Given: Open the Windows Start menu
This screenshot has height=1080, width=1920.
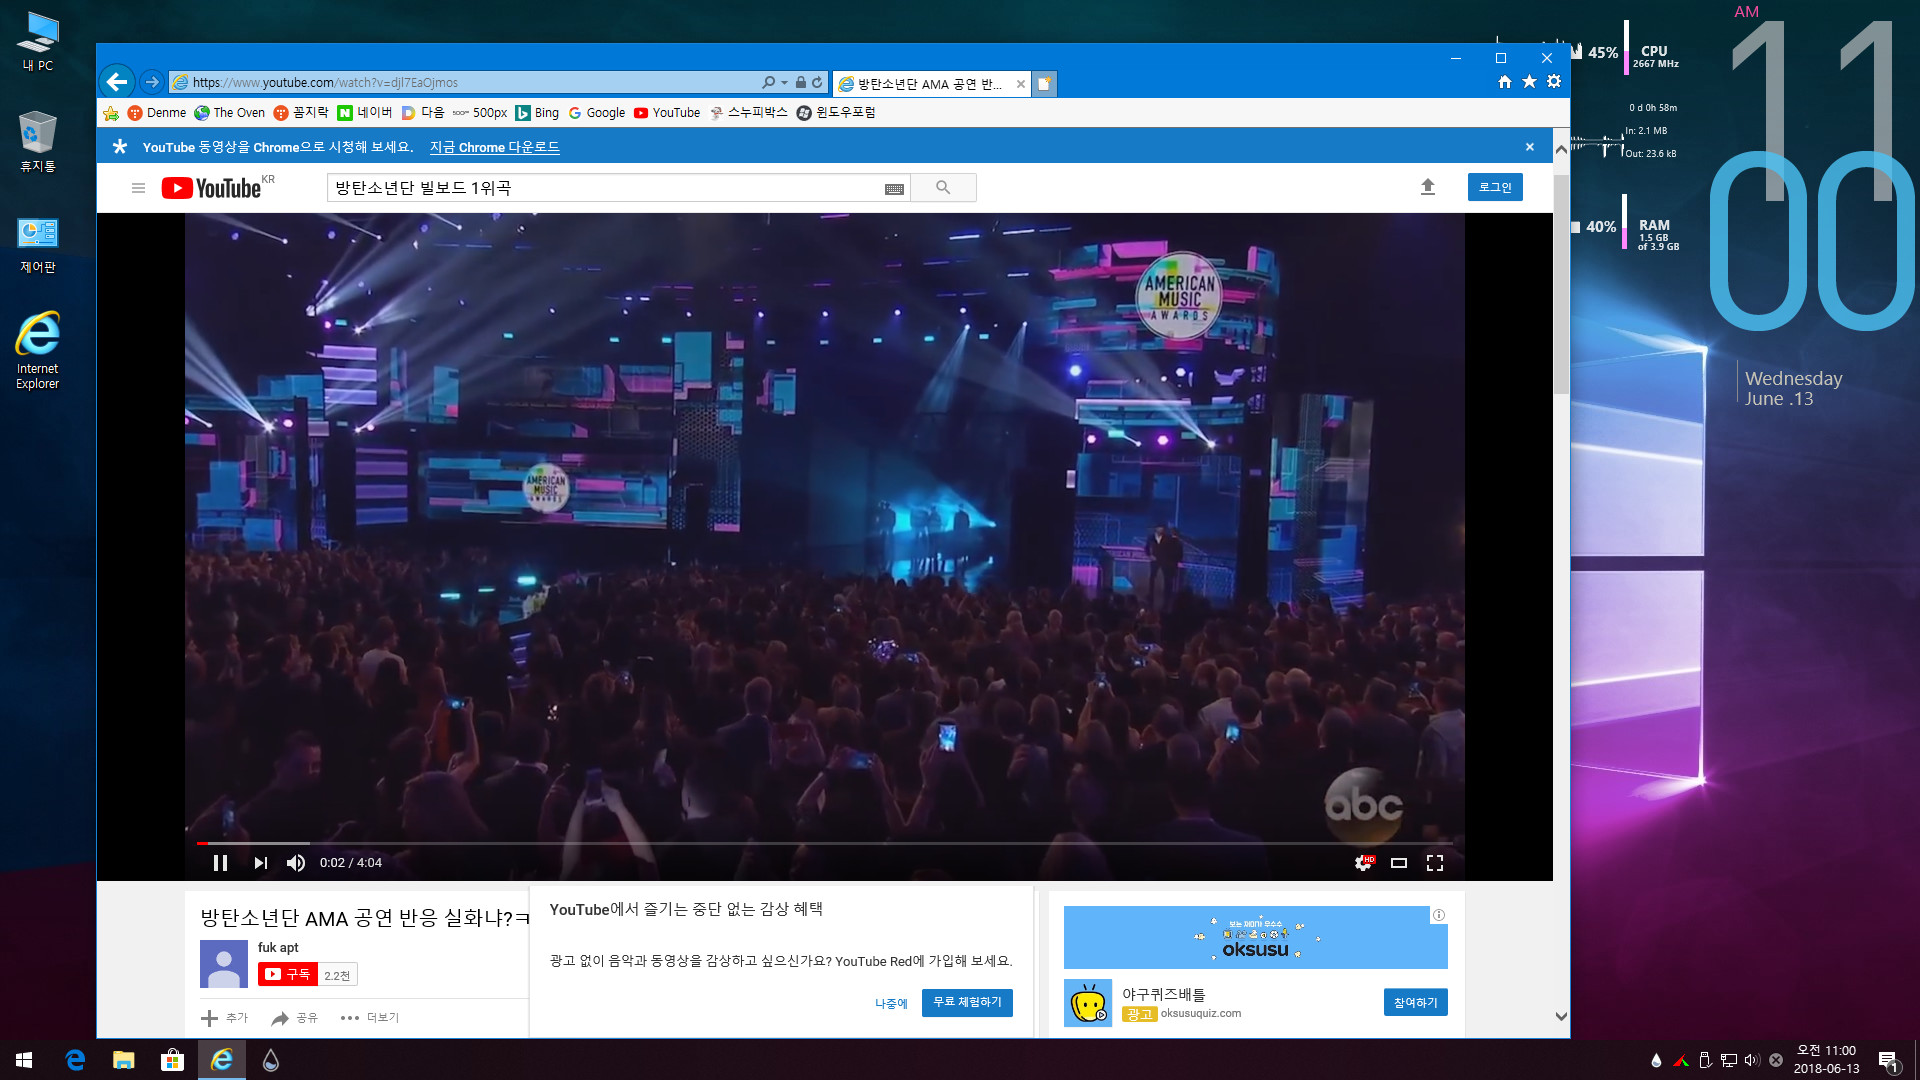Looking at the screenshot, I should [x=24, y=1060].
